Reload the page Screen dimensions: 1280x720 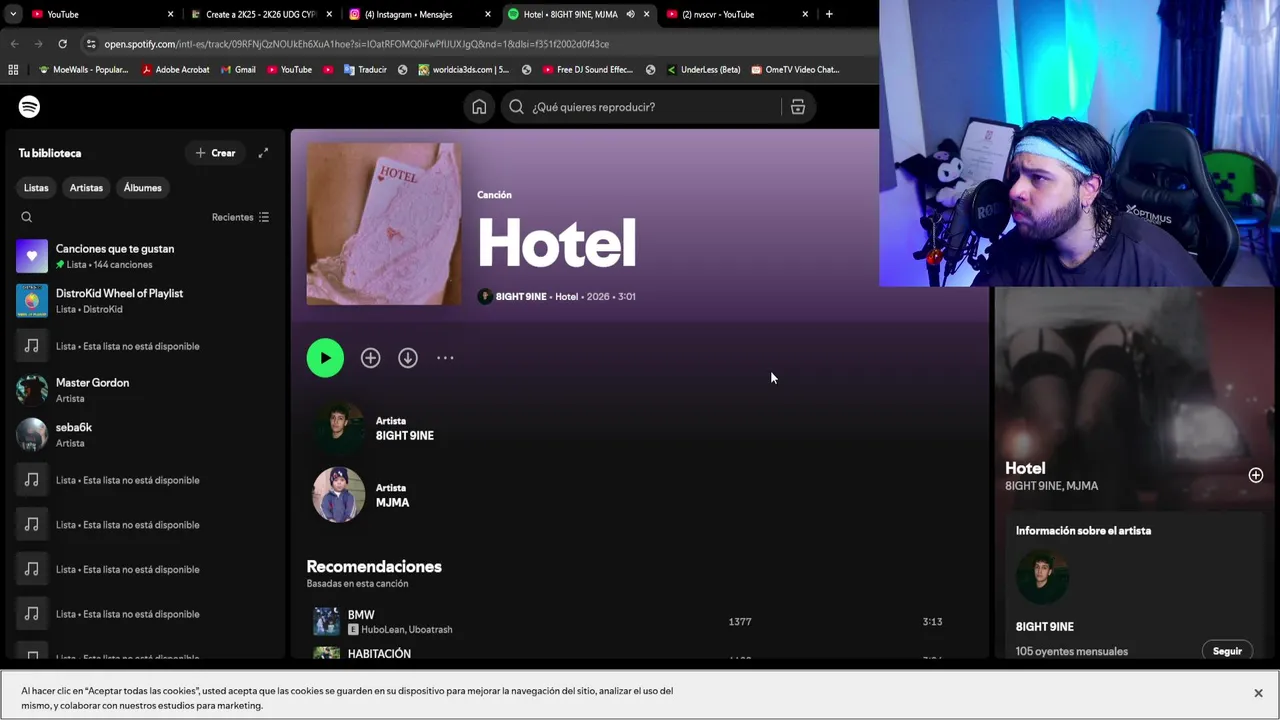pyautogui.click(x=62, y=44)
